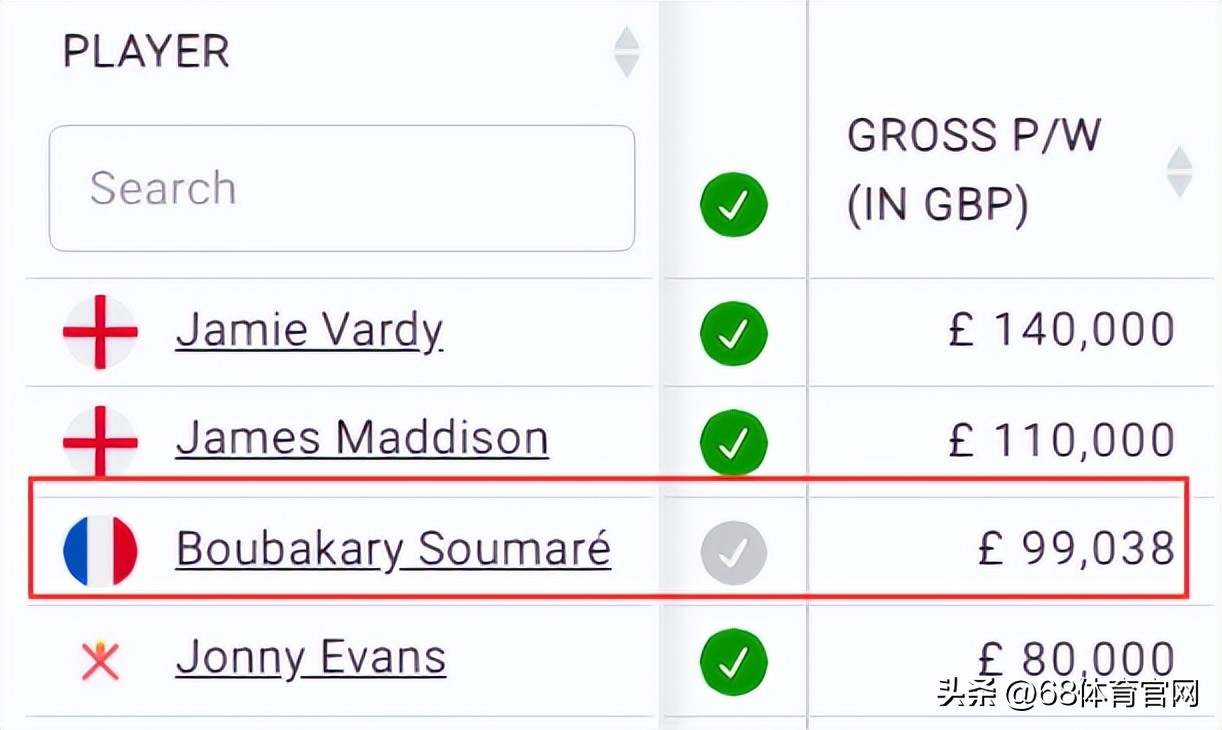1222x730 pixels.
Task: Focus the player Search input field
Action: (341, 188)
